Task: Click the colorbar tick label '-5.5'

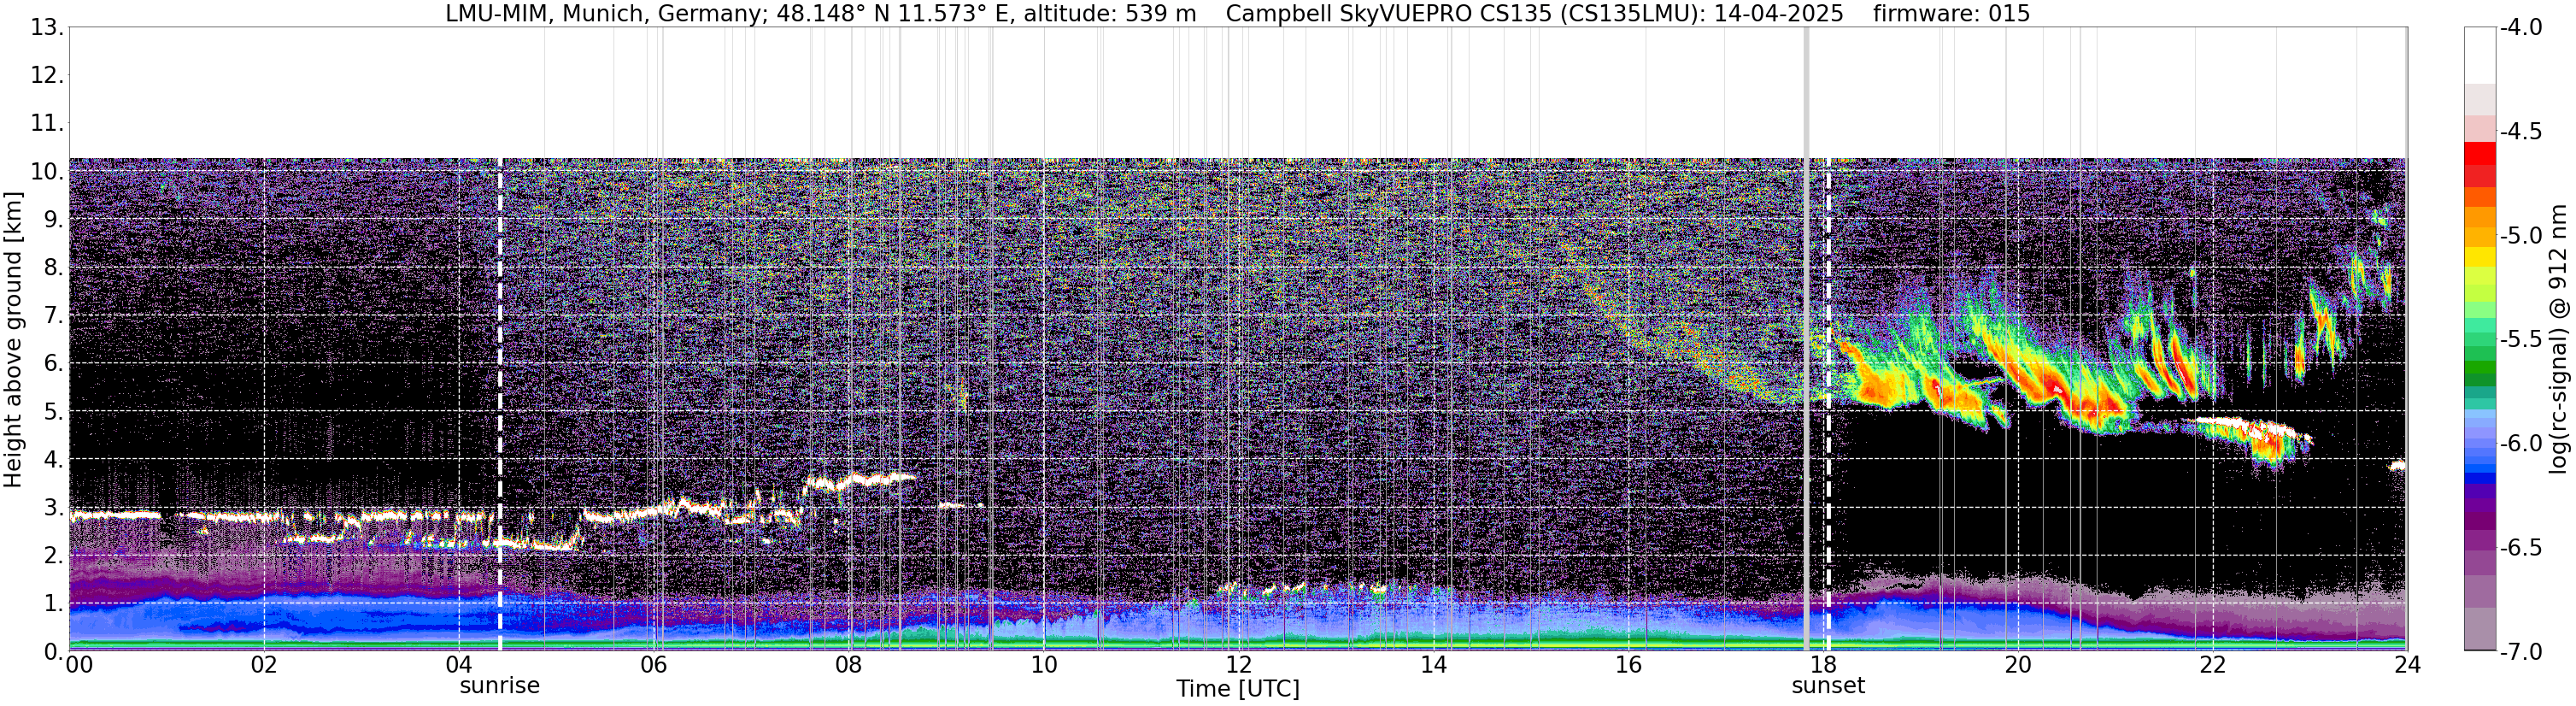Action: [2521, 340]
